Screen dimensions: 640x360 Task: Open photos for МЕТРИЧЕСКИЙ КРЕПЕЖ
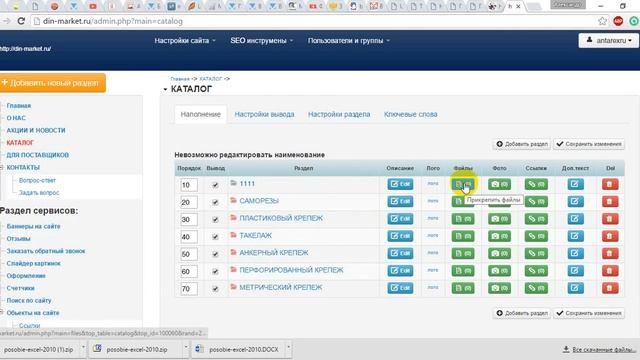(x=499, y=288)
